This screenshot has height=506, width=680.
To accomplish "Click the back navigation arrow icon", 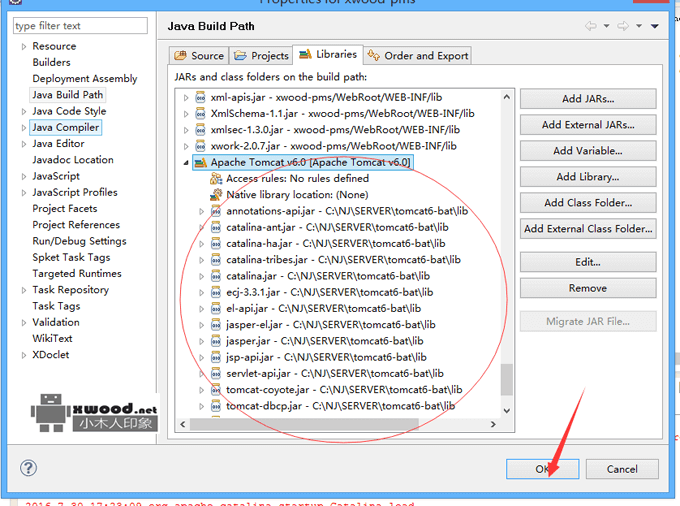I will [x=591, y=26].
